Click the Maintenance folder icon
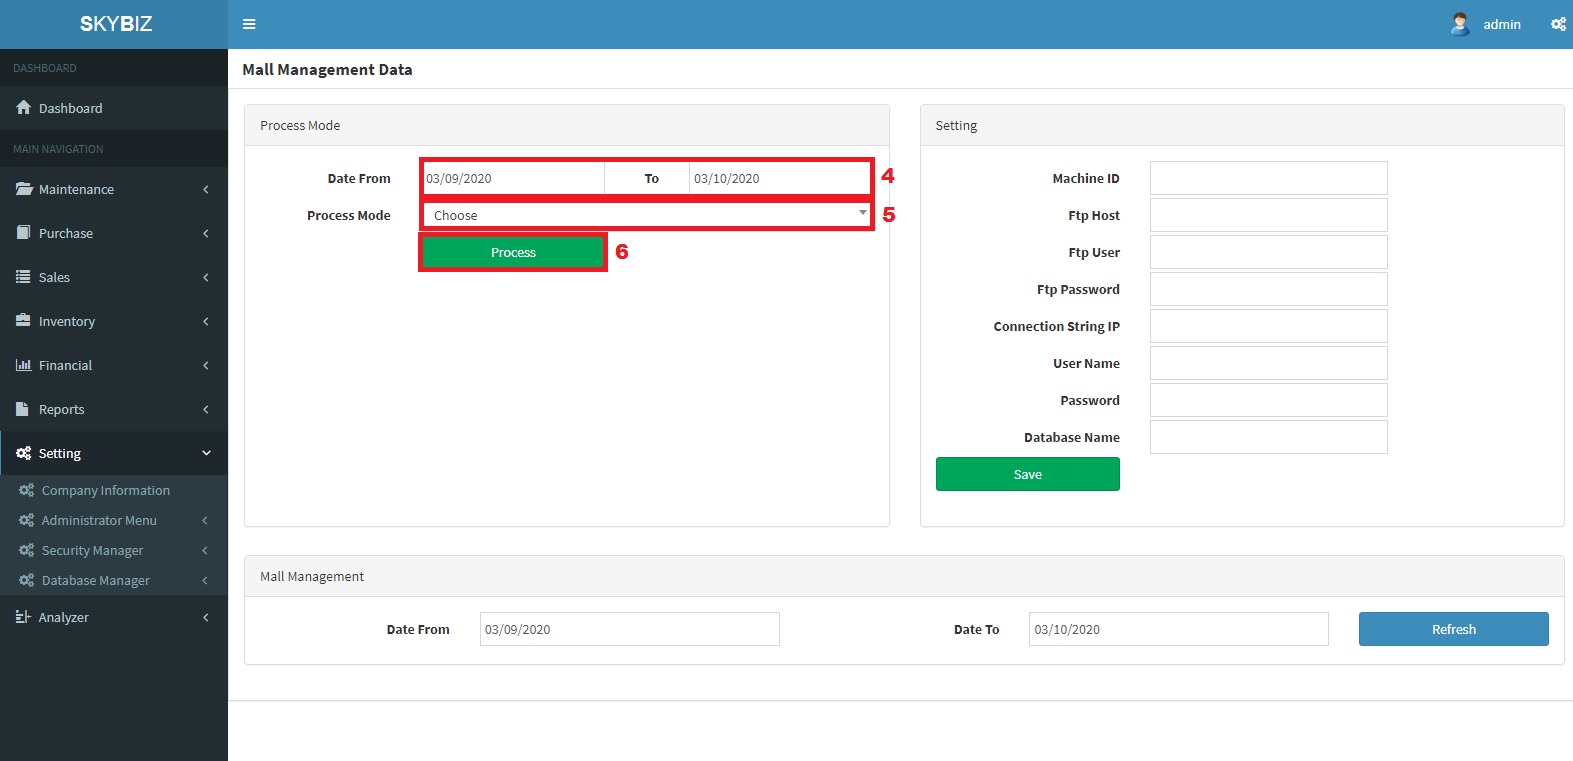Viewport: 1573px width, 761px height. pyautogui.click(x=24, y=189)
